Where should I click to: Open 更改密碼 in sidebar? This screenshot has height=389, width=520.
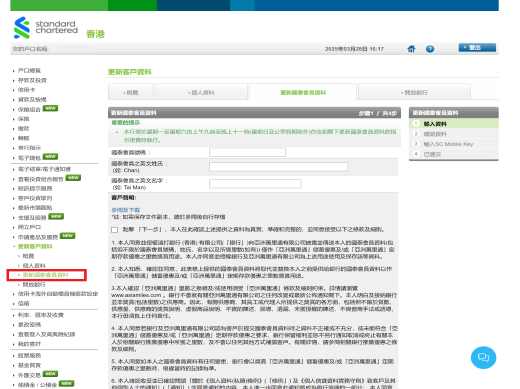pyautogui.click(x=29, y=325)
